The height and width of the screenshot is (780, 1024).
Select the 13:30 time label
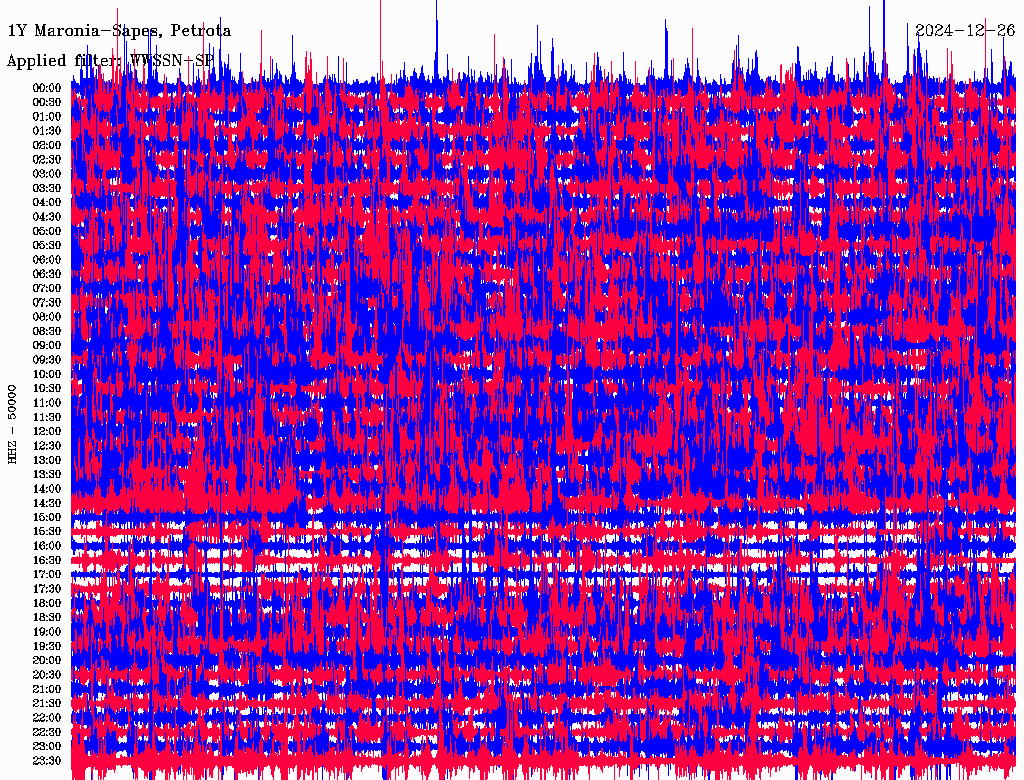47,475
